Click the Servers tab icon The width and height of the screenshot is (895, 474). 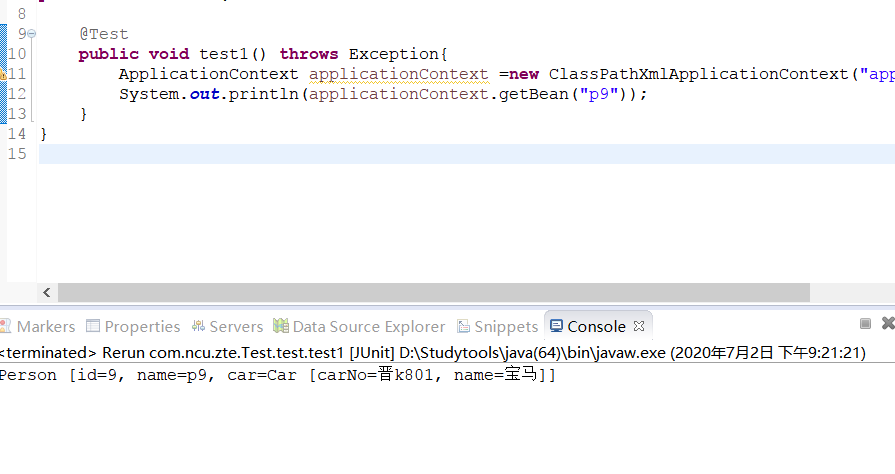[x=198, y=326]
